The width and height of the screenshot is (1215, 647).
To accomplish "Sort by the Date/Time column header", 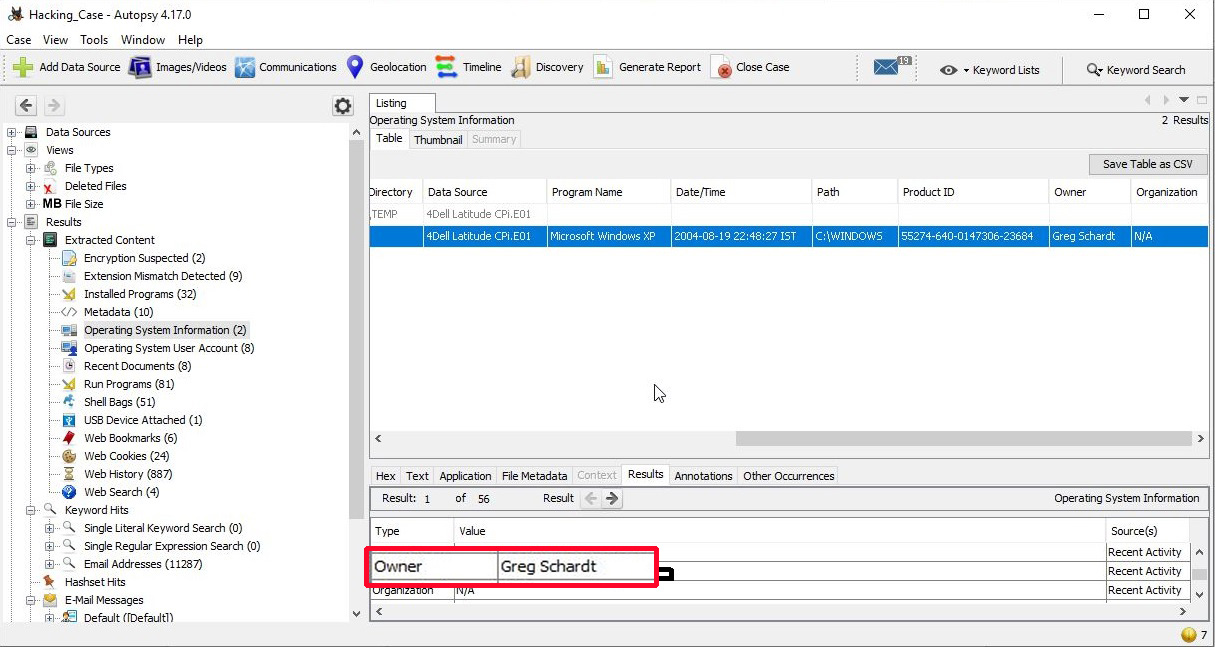I will click(740, 192).
